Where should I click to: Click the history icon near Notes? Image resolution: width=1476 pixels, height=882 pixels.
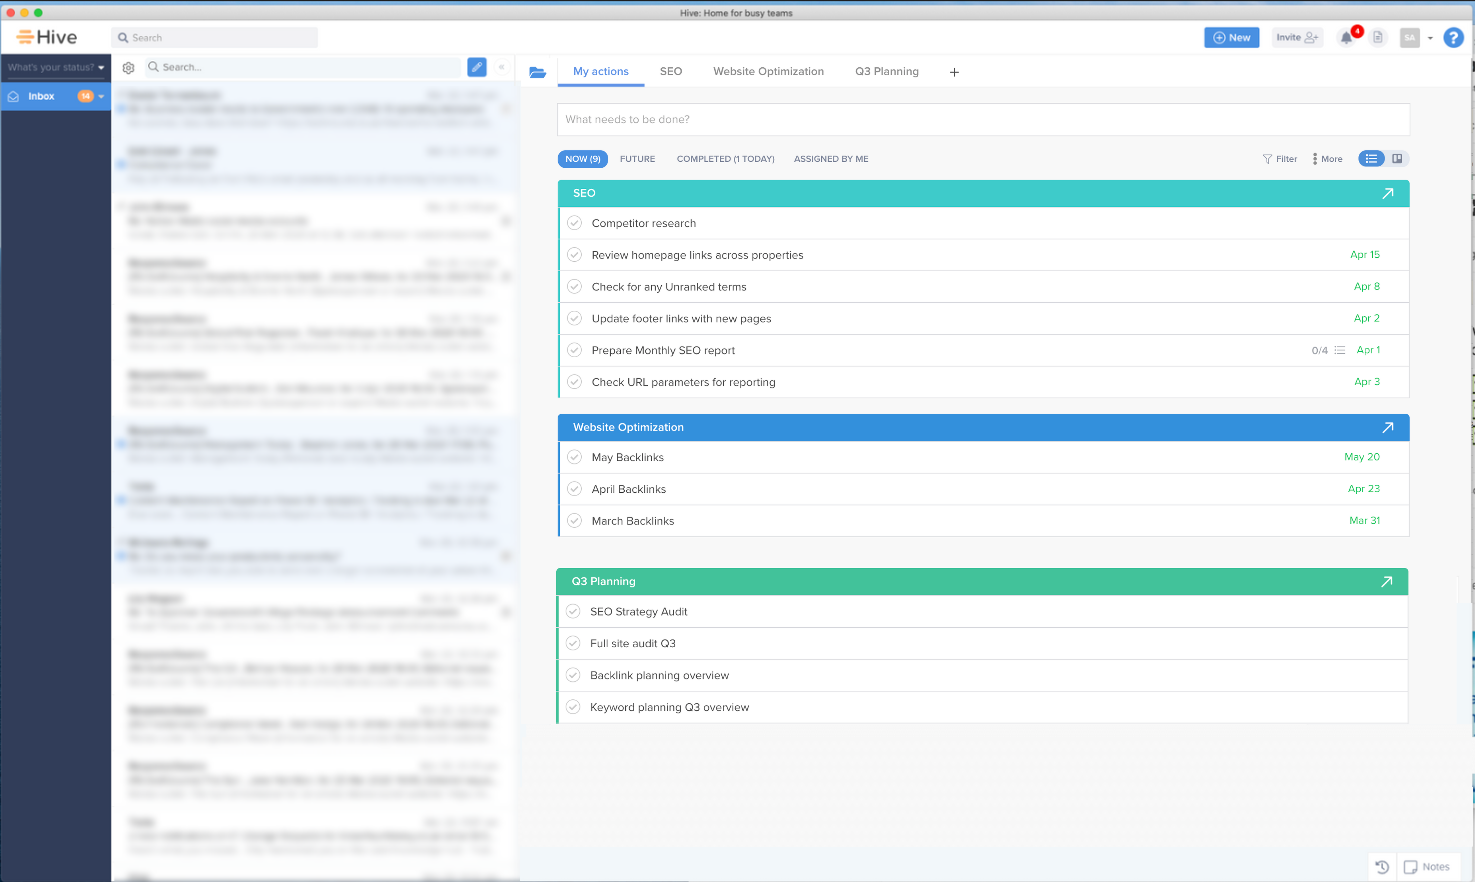coord(1381,867)
